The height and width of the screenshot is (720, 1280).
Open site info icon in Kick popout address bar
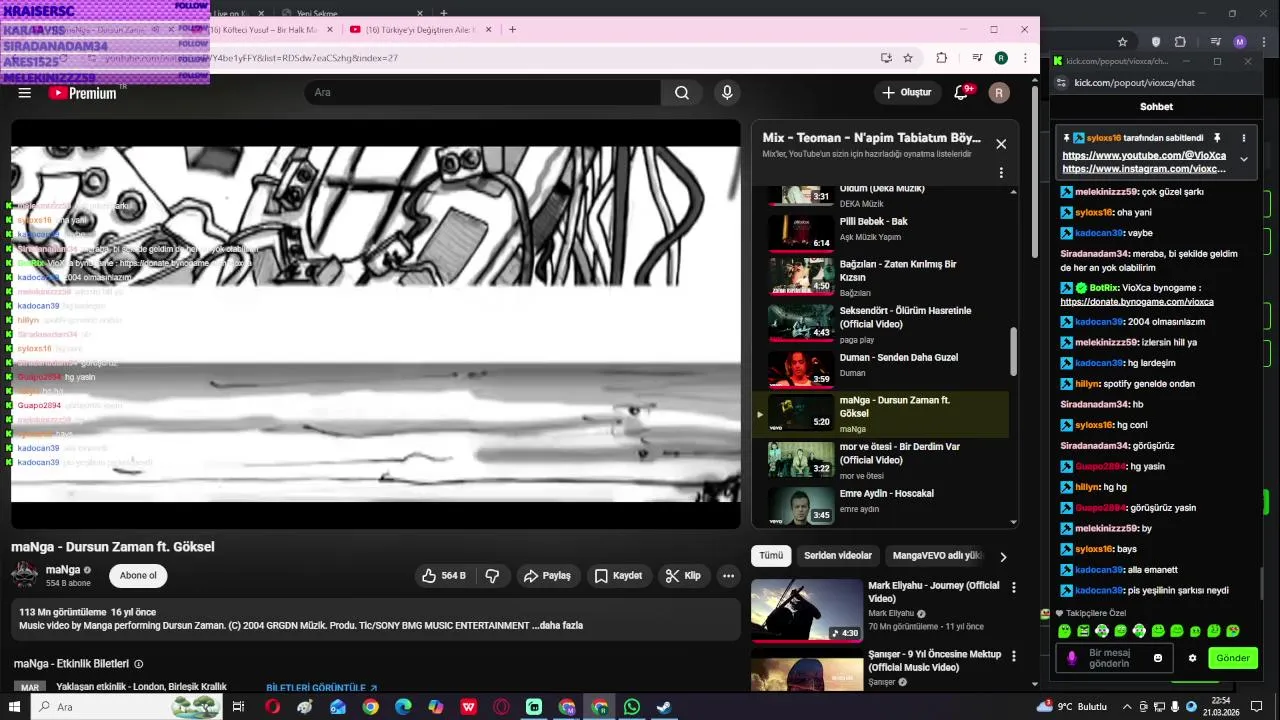click(1060, 83)
